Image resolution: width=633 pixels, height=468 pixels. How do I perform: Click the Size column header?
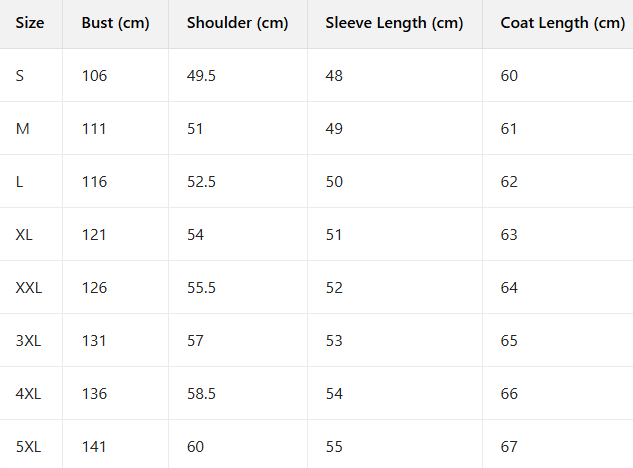coord(30,23)
